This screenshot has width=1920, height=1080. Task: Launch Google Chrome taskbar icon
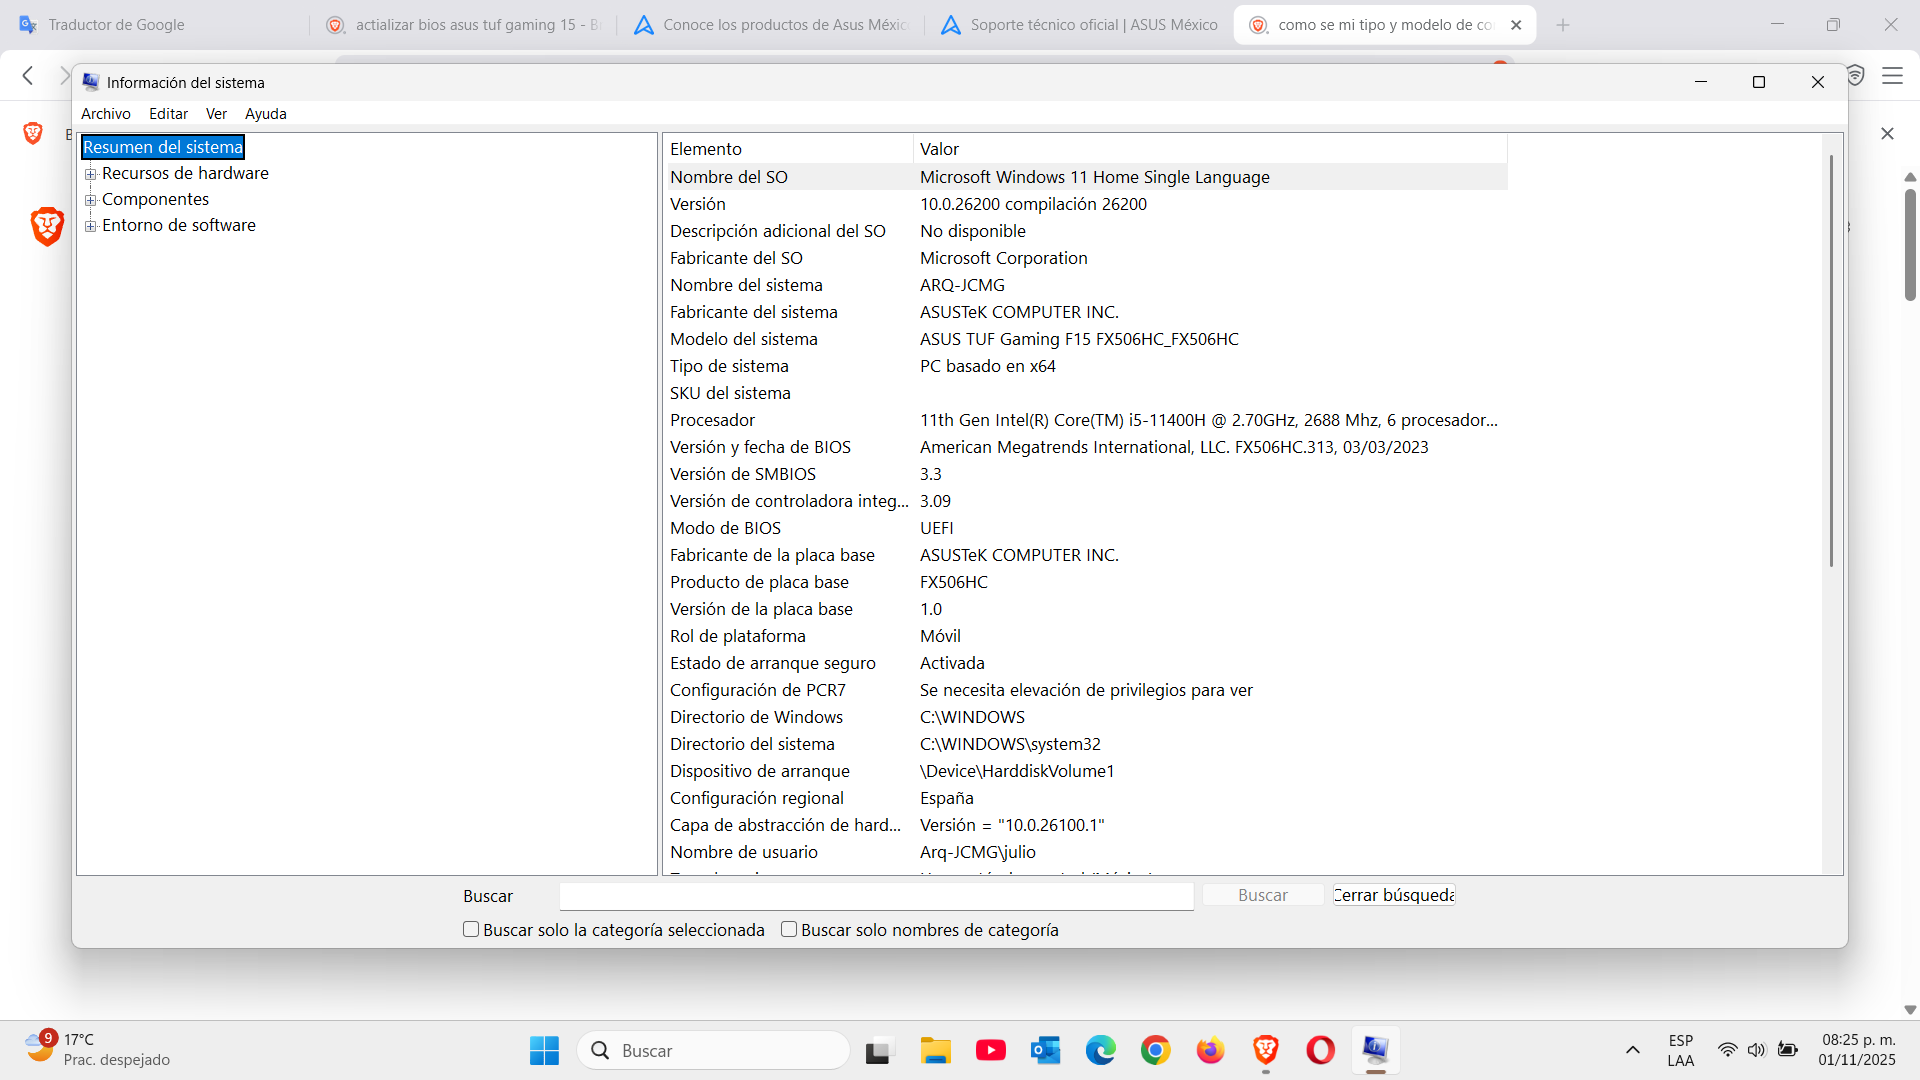click(x=1155, y=1050)
